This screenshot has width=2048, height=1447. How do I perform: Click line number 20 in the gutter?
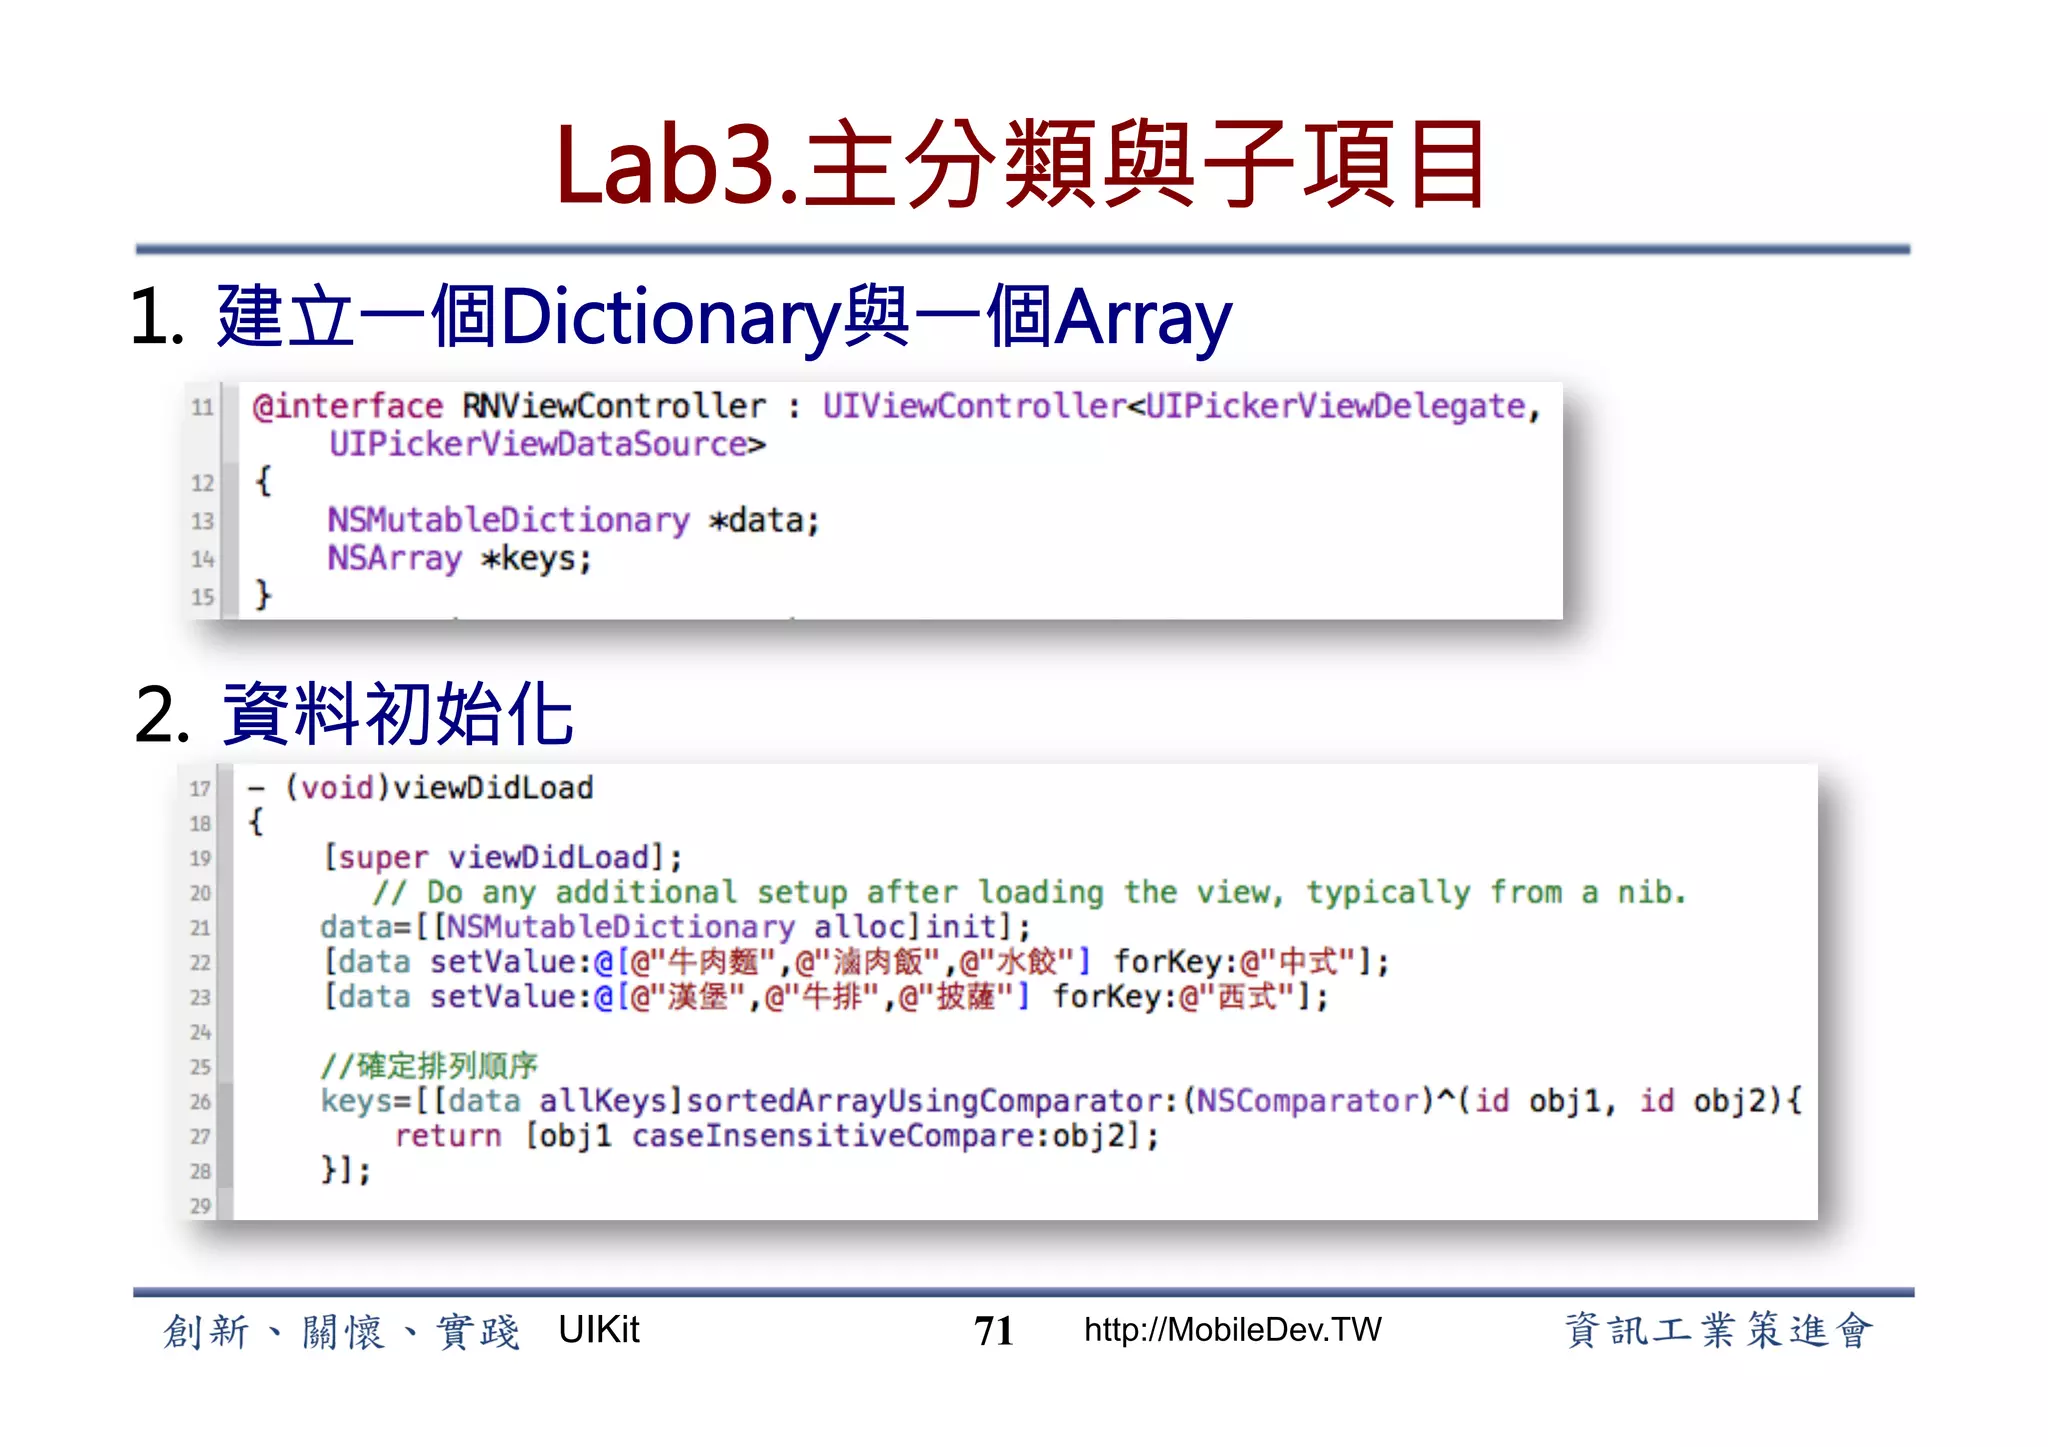pyautogui.click(x=200, y=893)
